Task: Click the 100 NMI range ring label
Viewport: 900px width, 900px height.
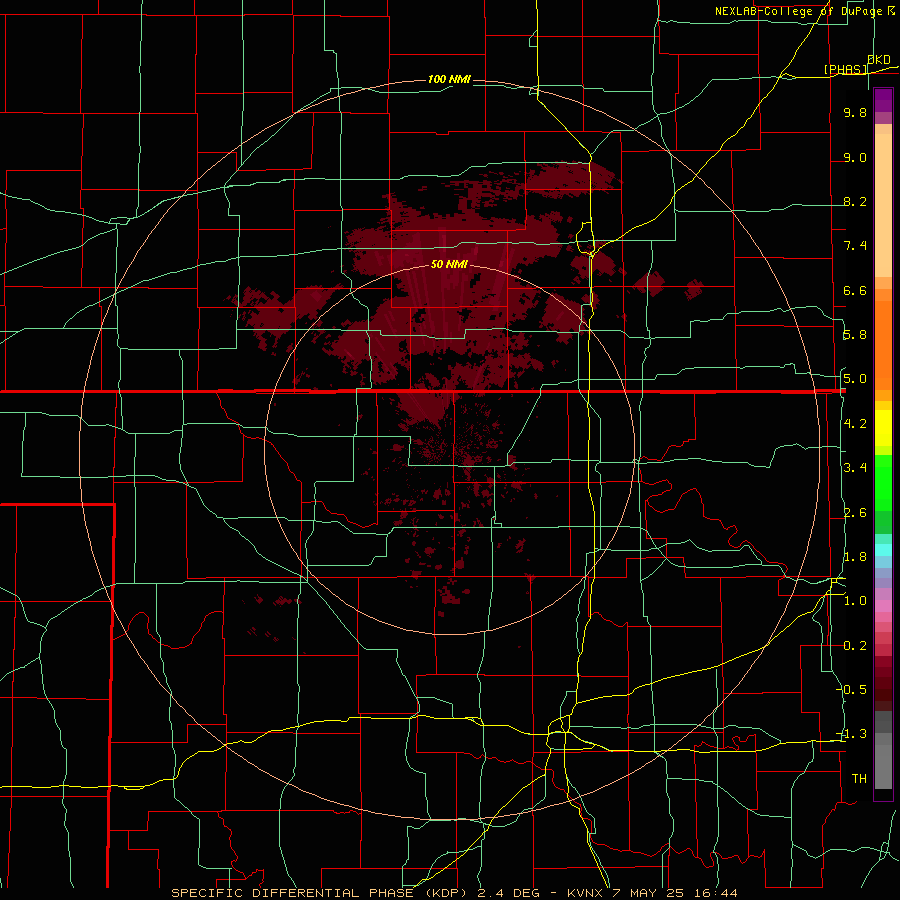Action: [x=449, y=79]
